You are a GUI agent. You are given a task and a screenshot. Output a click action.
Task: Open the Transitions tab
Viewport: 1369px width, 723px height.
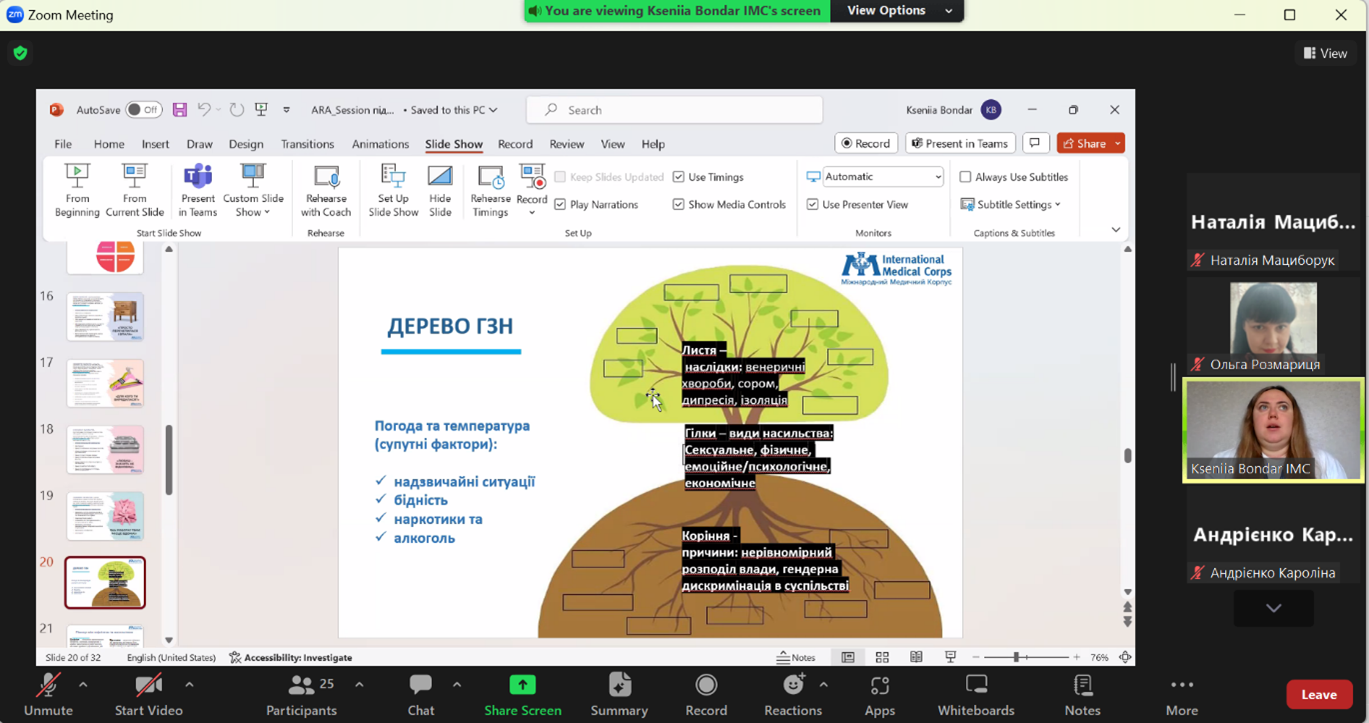tap(307, 144)
